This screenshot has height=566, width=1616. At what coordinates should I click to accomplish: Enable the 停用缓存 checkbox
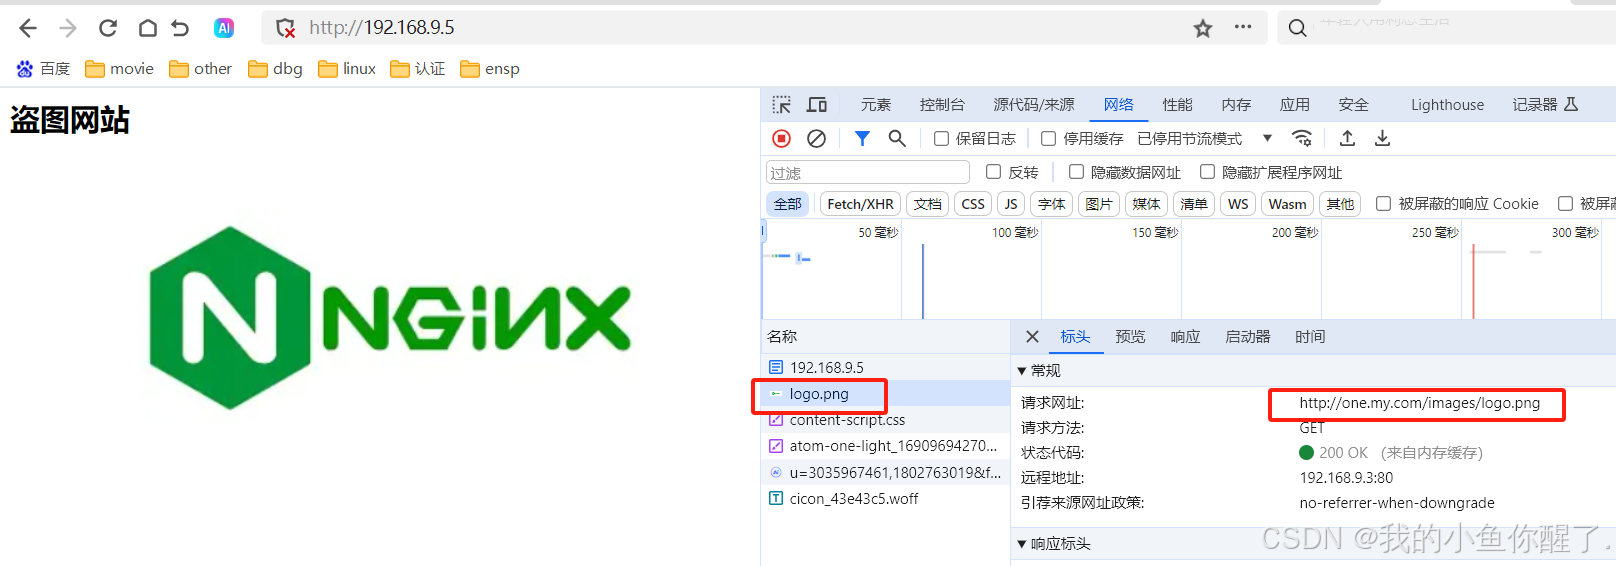[x=1048, y=139]
